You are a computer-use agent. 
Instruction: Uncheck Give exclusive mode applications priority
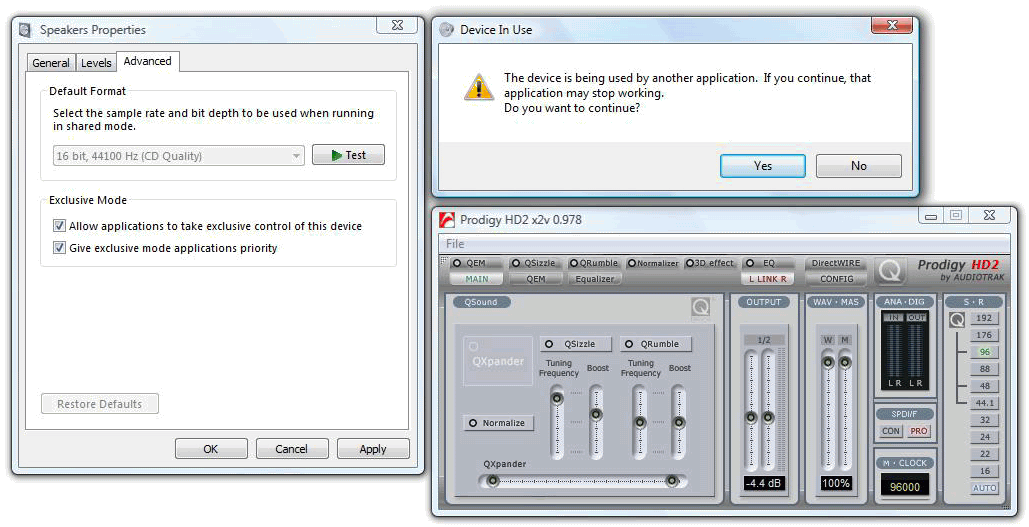59,248
